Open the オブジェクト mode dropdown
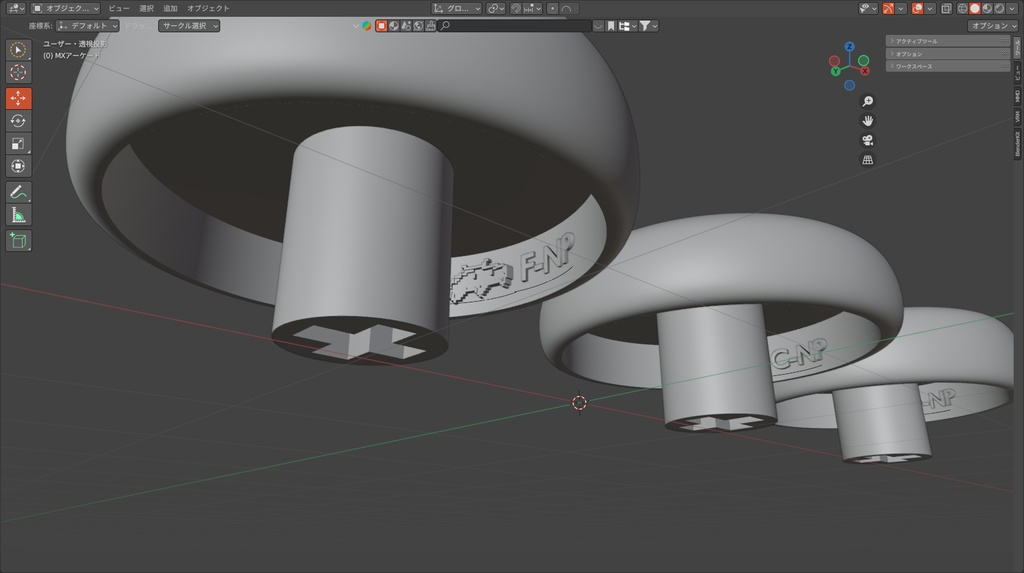 click(66, 8)
